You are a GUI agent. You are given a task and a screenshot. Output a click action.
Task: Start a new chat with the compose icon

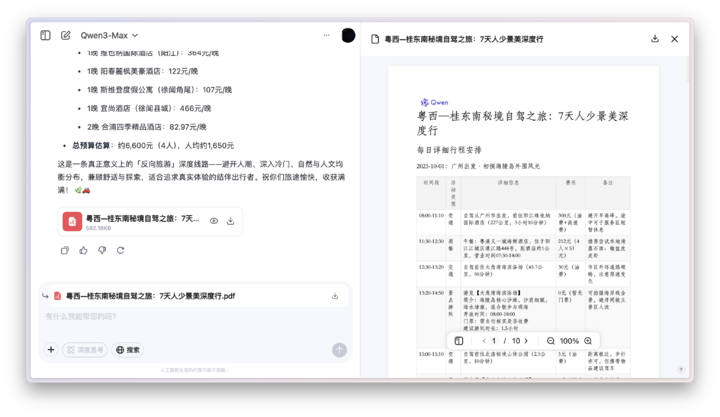coord(66,35)
